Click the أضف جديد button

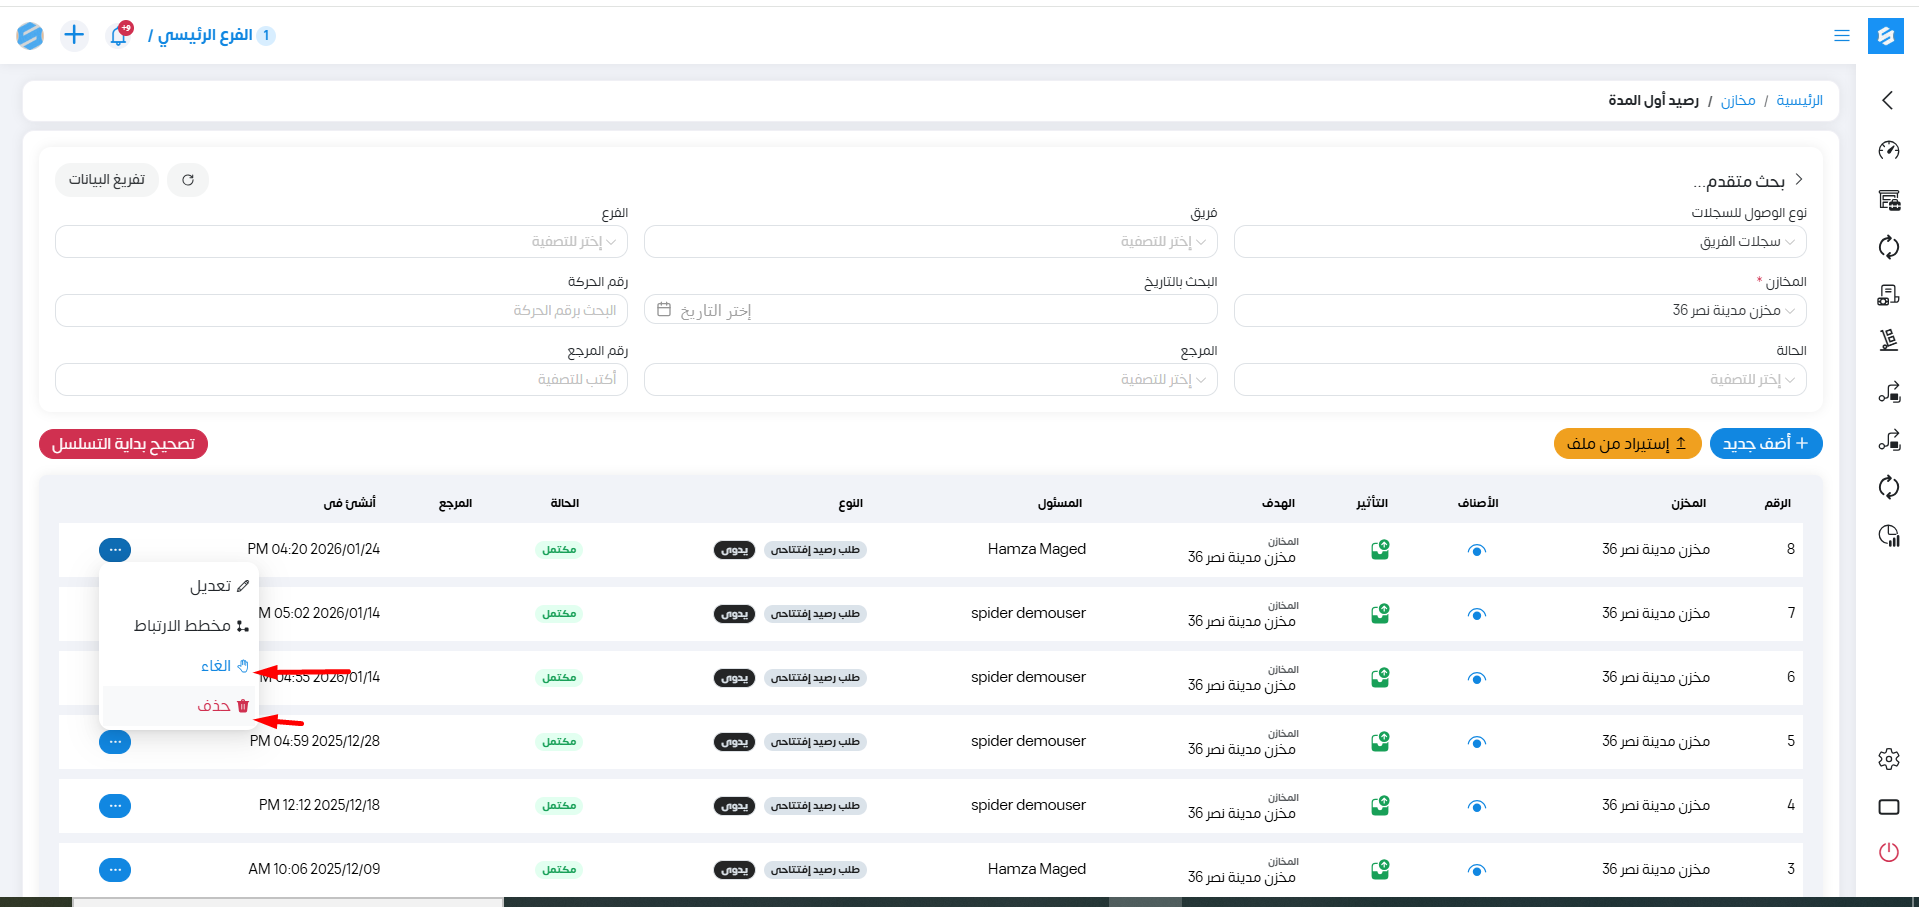pos(1765,443)
